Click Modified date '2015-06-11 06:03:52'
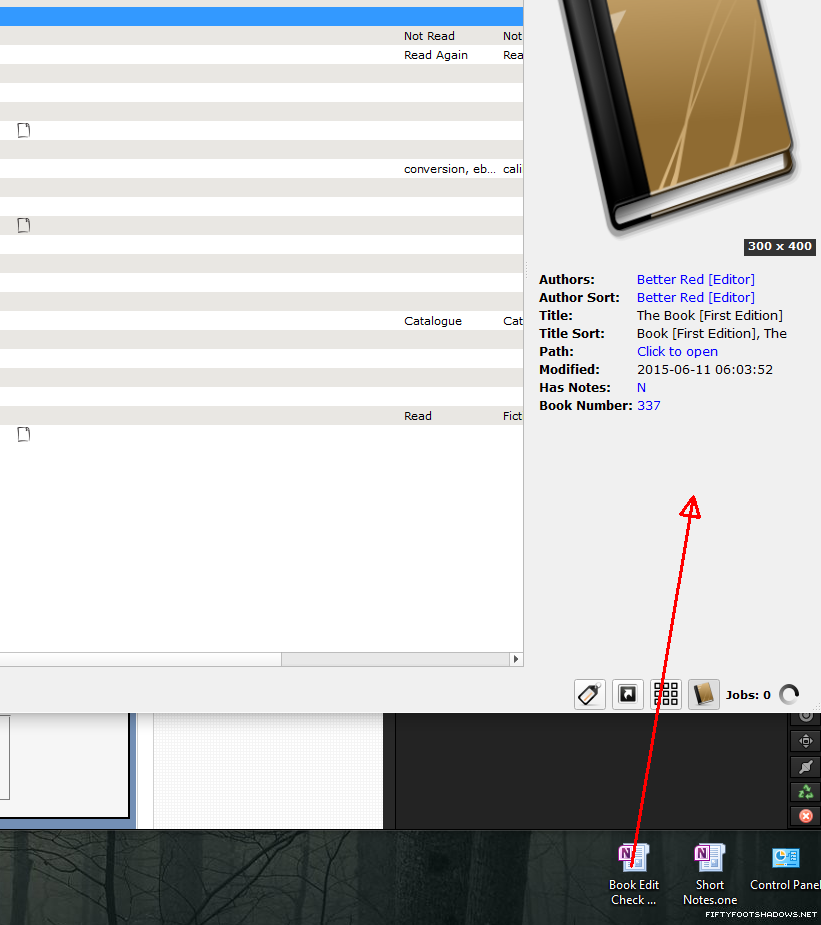 click(704, 370)
